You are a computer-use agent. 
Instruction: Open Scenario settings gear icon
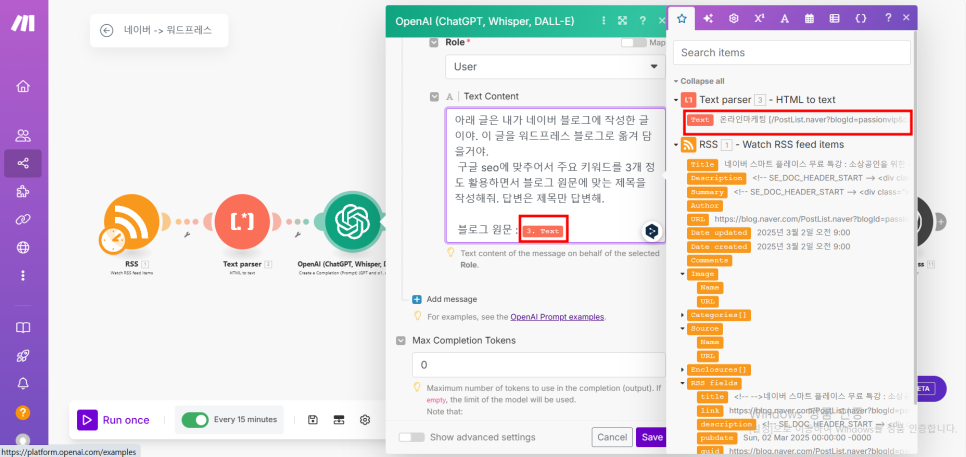point(365,419)
